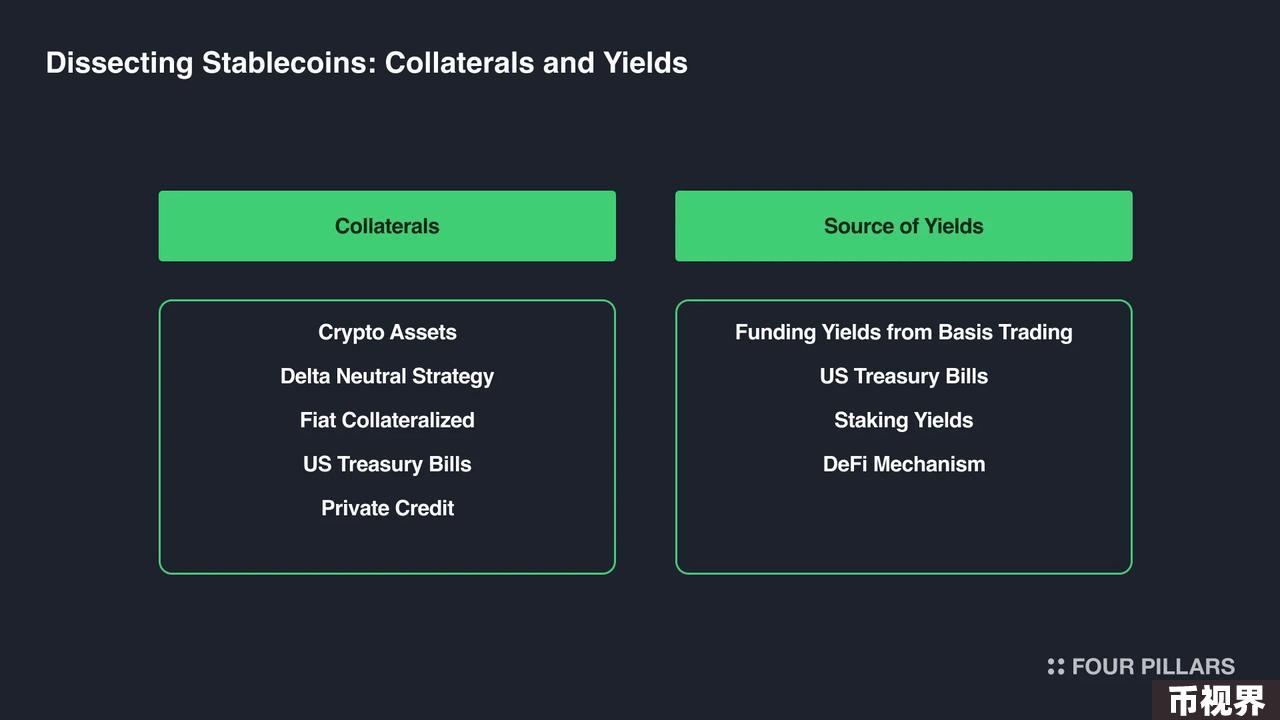Click US Treasury Bills under Source of Yields
Viewport: 1280px width, 720px height.
(x=904, y=376)
